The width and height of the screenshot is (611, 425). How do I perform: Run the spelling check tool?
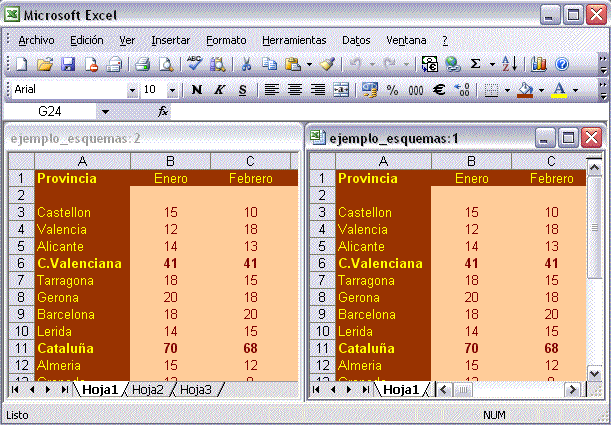point(194,64)
